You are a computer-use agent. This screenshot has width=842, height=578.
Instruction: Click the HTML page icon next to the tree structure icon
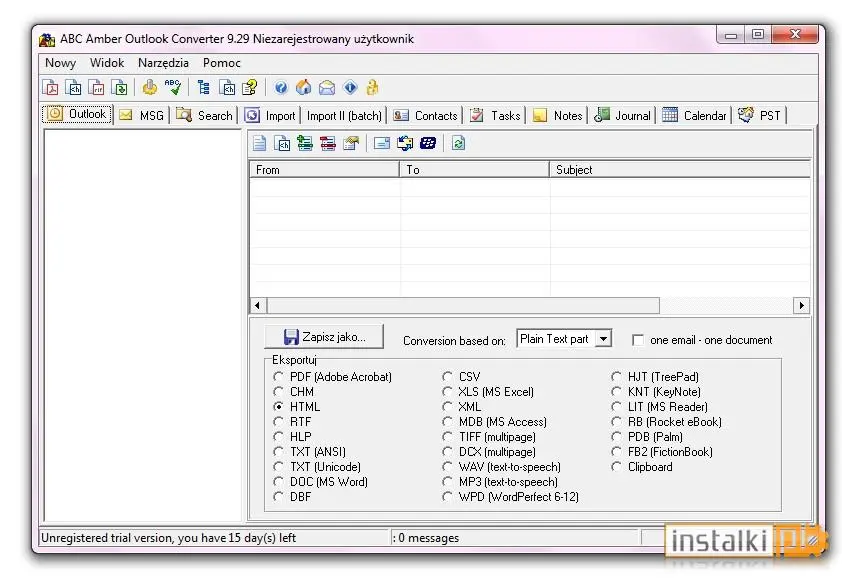(227, 88)
